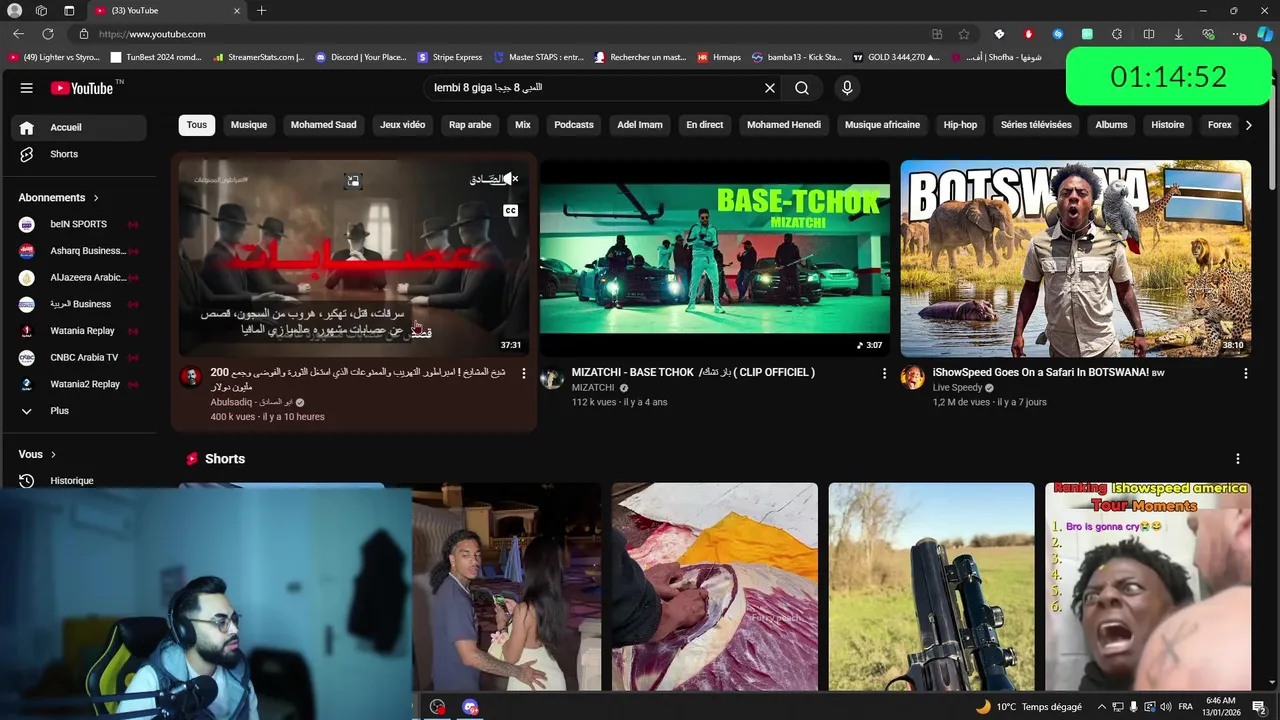
Task: Click MIZATCHI channel avatar
Action: pos(551,378)
